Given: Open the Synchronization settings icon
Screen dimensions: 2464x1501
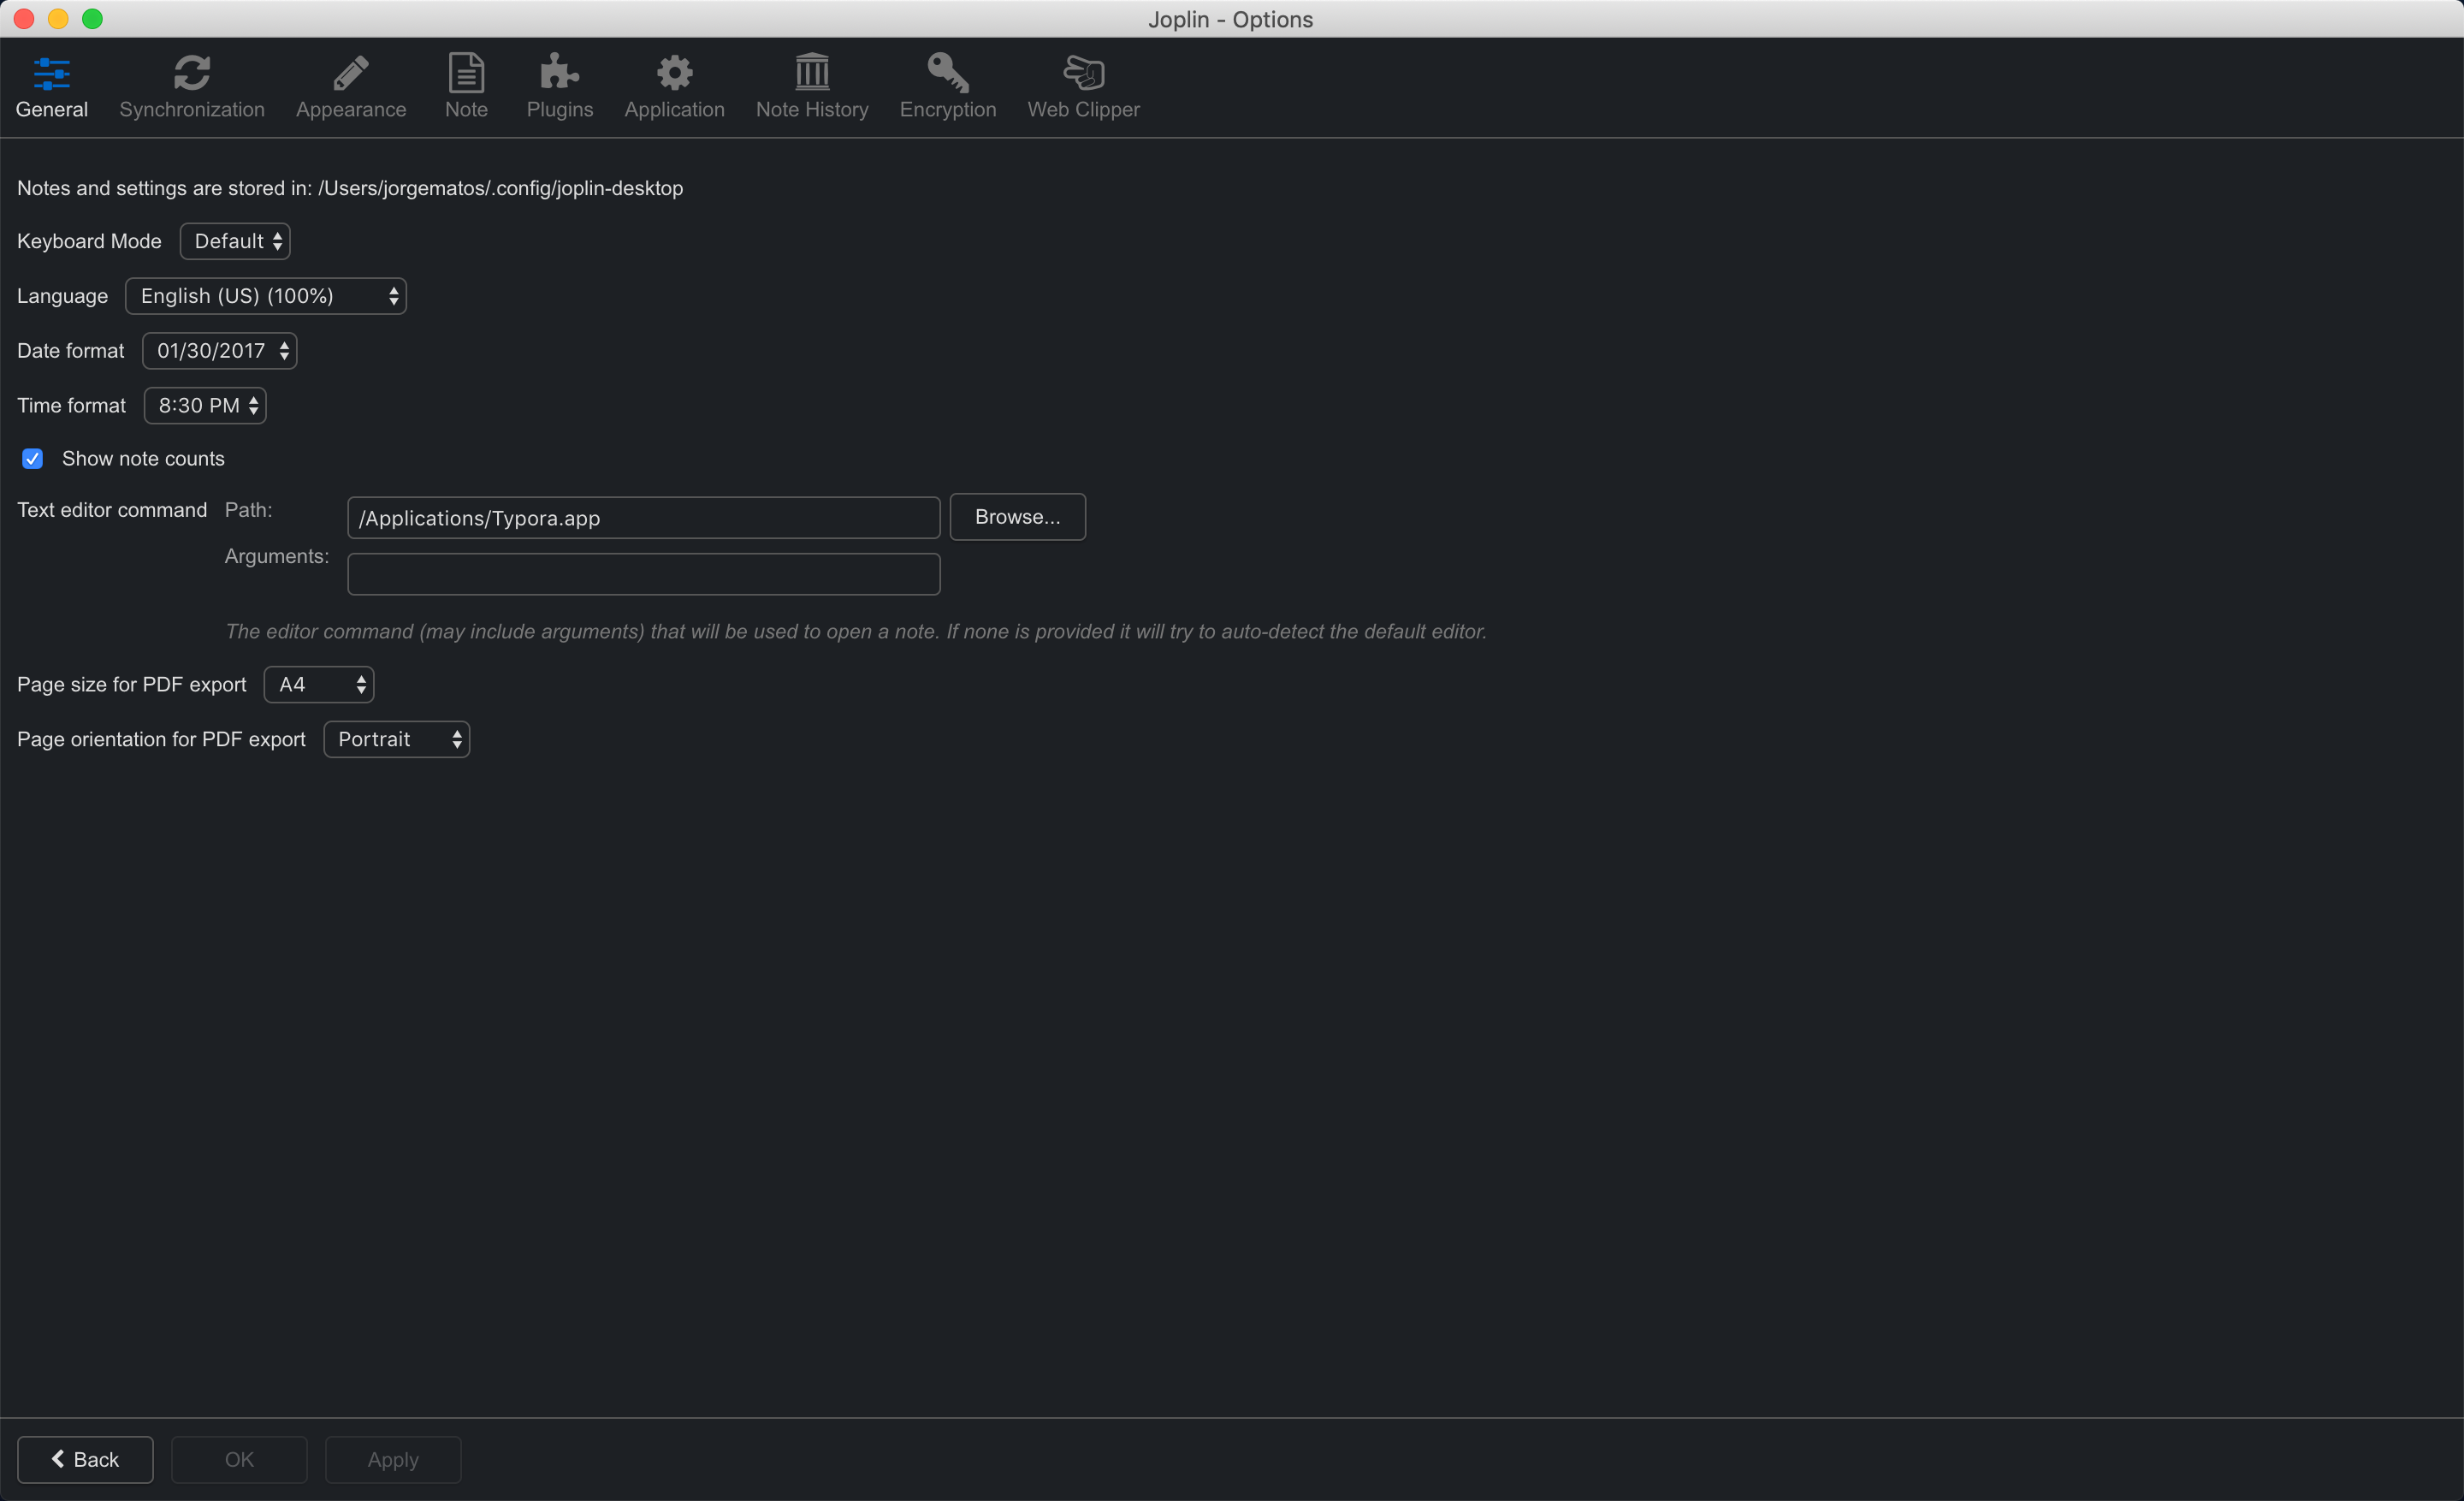Looking at the screenshot, I should 191,86.
